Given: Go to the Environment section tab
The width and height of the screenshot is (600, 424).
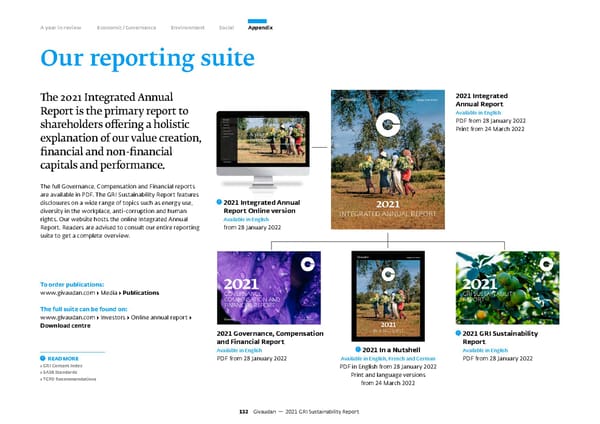Looking at the screenshot, I should (x=188, y=27).
